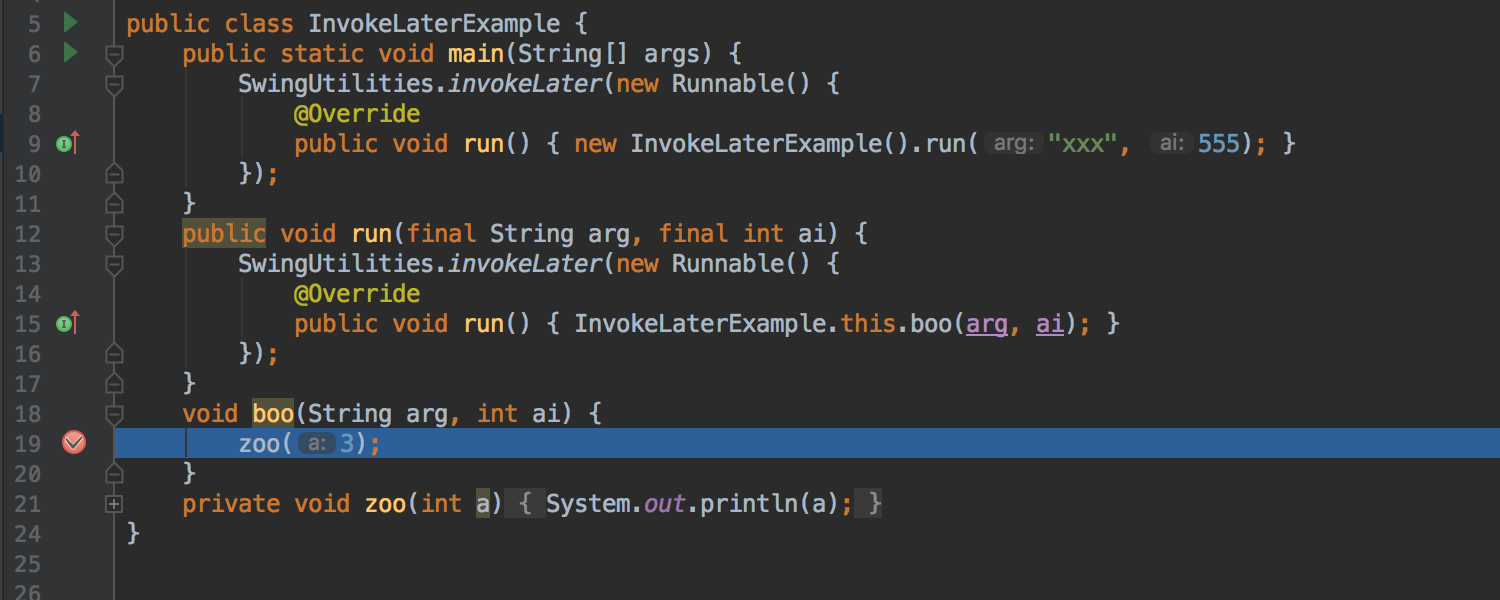Click the fold end marker on line 20
The image size is (1500, 600).
pyautogui.click(x=114, y=473)
